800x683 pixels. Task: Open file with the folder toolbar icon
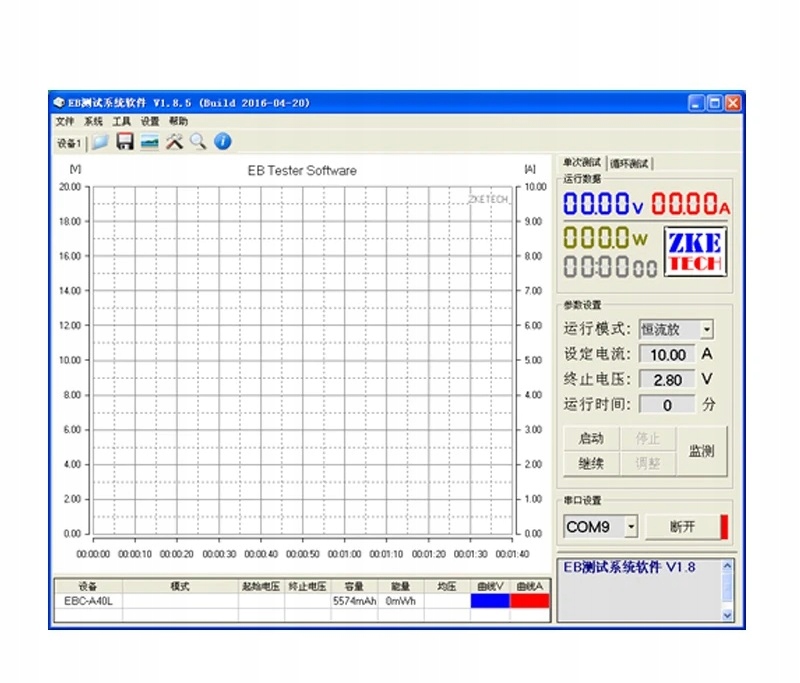click(101, 142)
